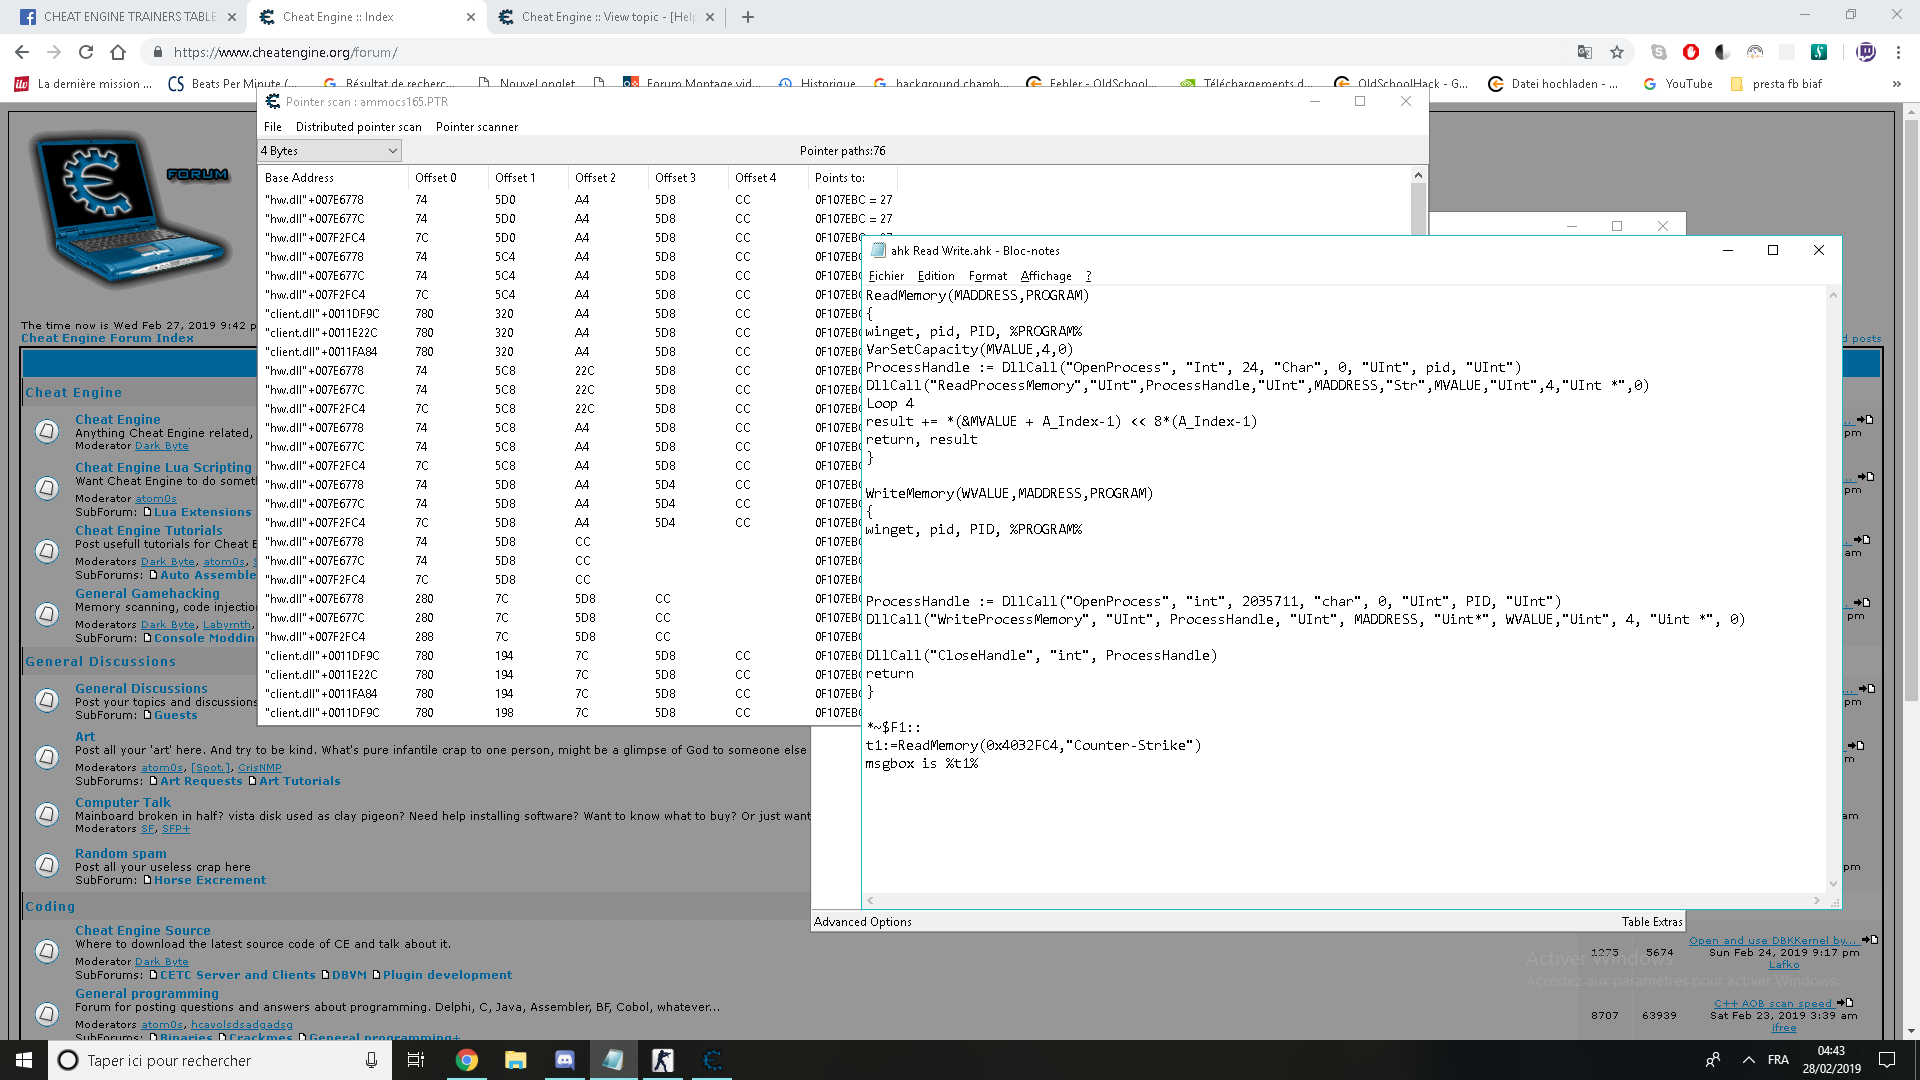Click the Notepad vertical scrollbar down arrow
The height and width of the screenshot is (1080, 1920).
(x=1833, y=883)
